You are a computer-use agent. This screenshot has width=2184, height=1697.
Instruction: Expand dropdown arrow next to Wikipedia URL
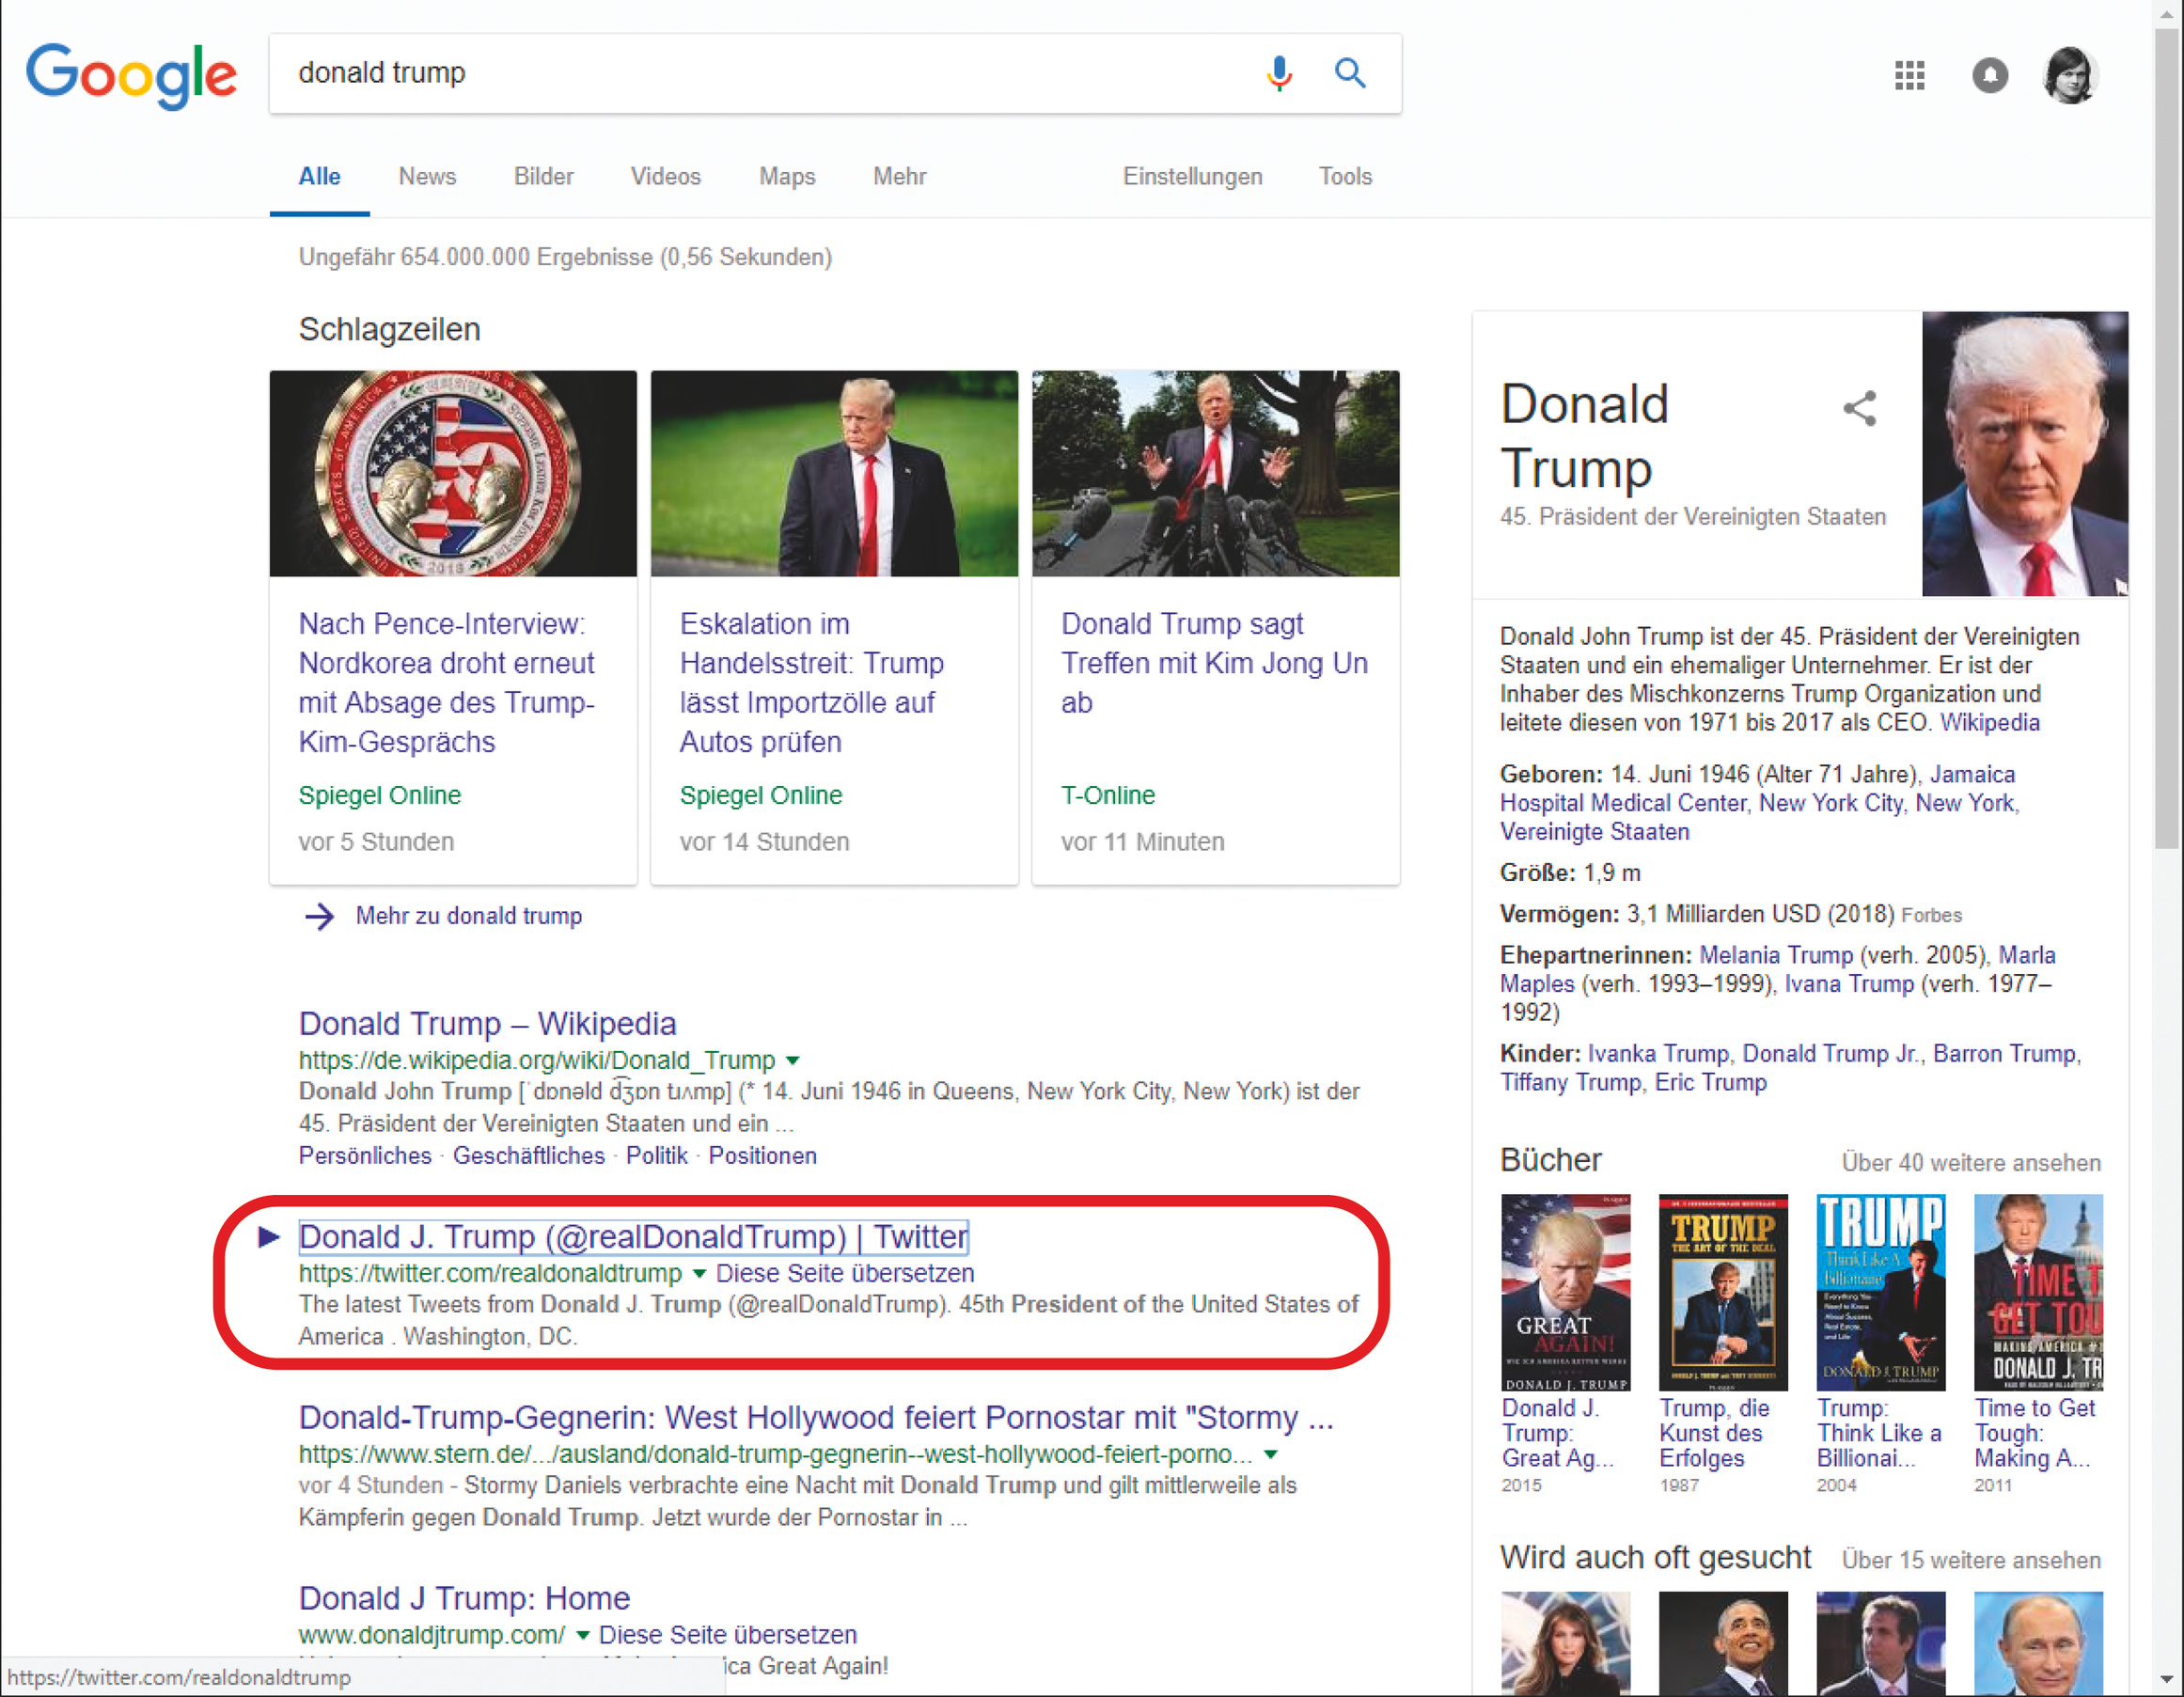[793, 1060]
